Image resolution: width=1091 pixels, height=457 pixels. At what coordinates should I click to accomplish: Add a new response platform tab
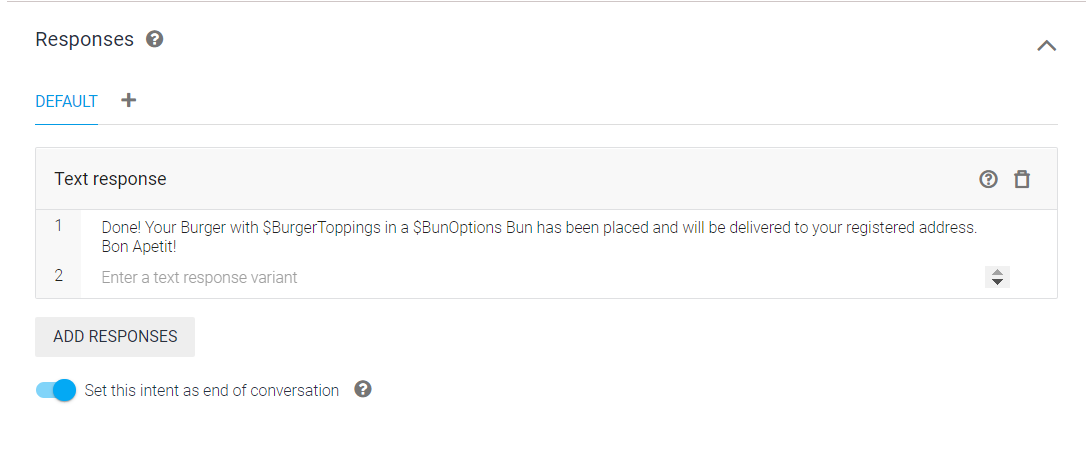click(128, 100)
